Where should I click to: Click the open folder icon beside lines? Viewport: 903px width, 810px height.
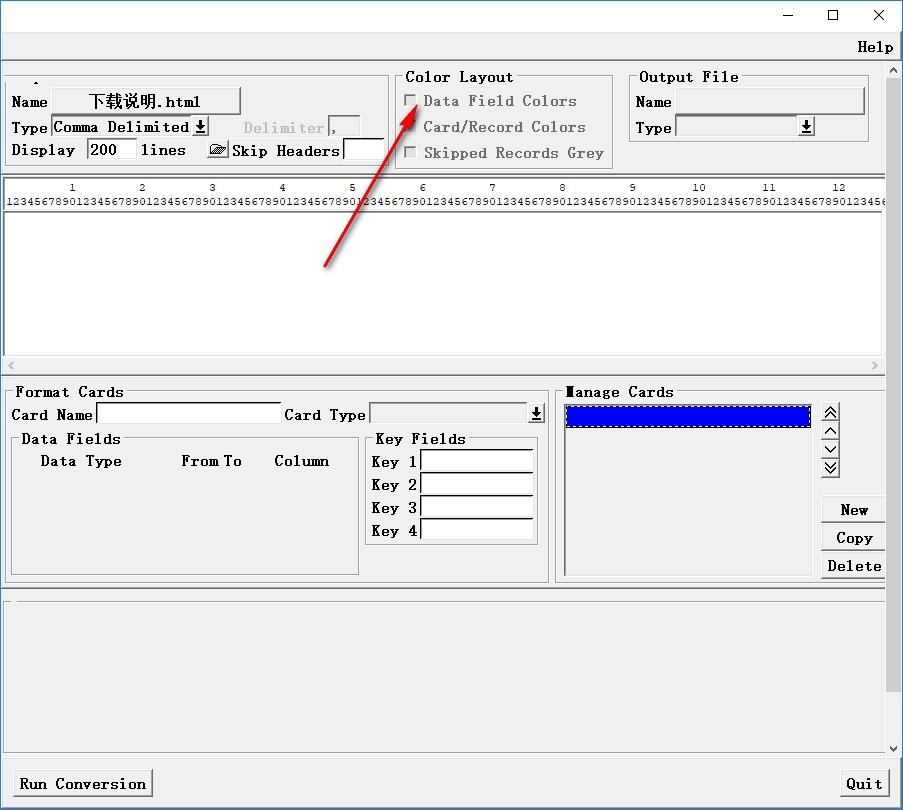coord(217,150)
